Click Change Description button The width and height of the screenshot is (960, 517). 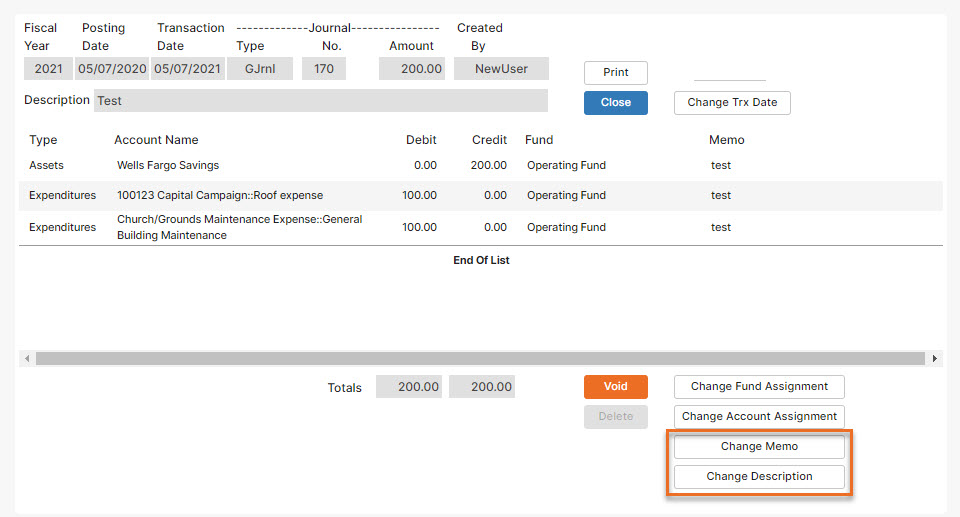coord(759,477)
